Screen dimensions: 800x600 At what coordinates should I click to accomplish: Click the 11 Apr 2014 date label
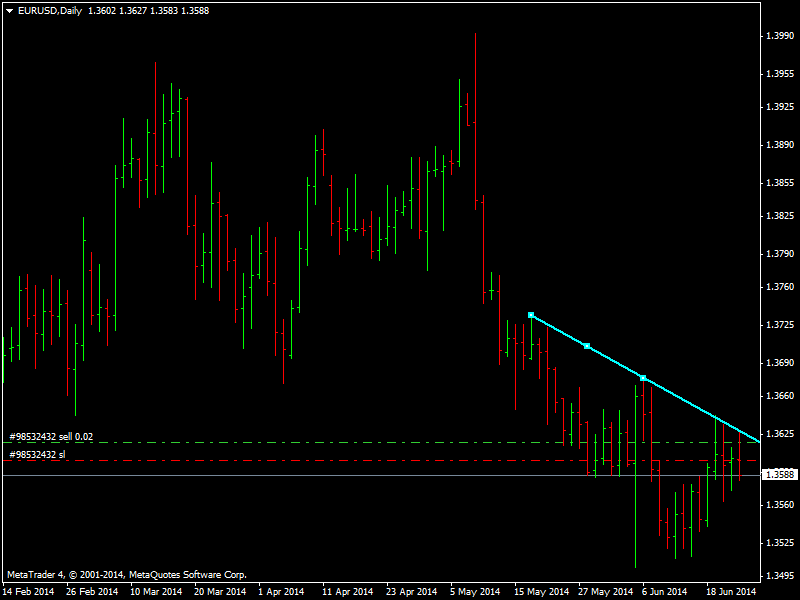[x=347, y=592]
